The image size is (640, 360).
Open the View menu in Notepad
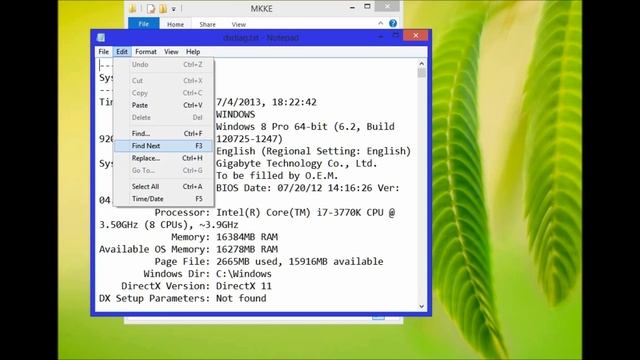171,52
